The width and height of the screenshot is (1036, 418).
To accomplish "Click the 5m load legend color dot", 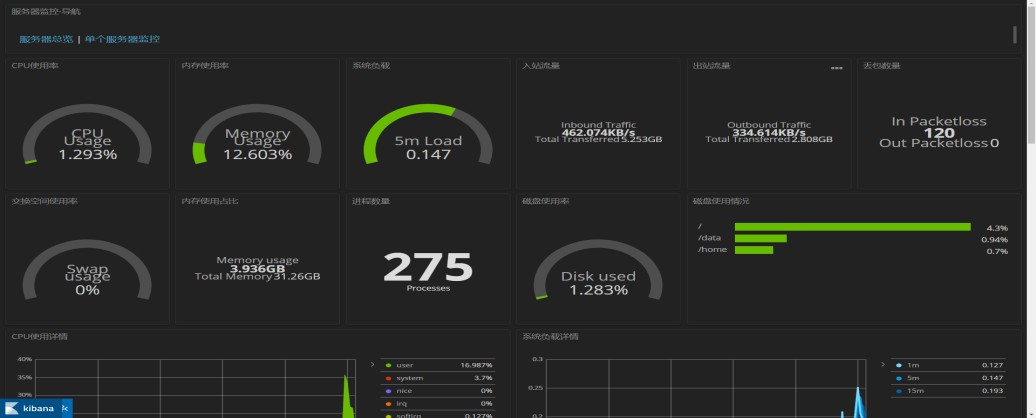I will coord(899,378).
